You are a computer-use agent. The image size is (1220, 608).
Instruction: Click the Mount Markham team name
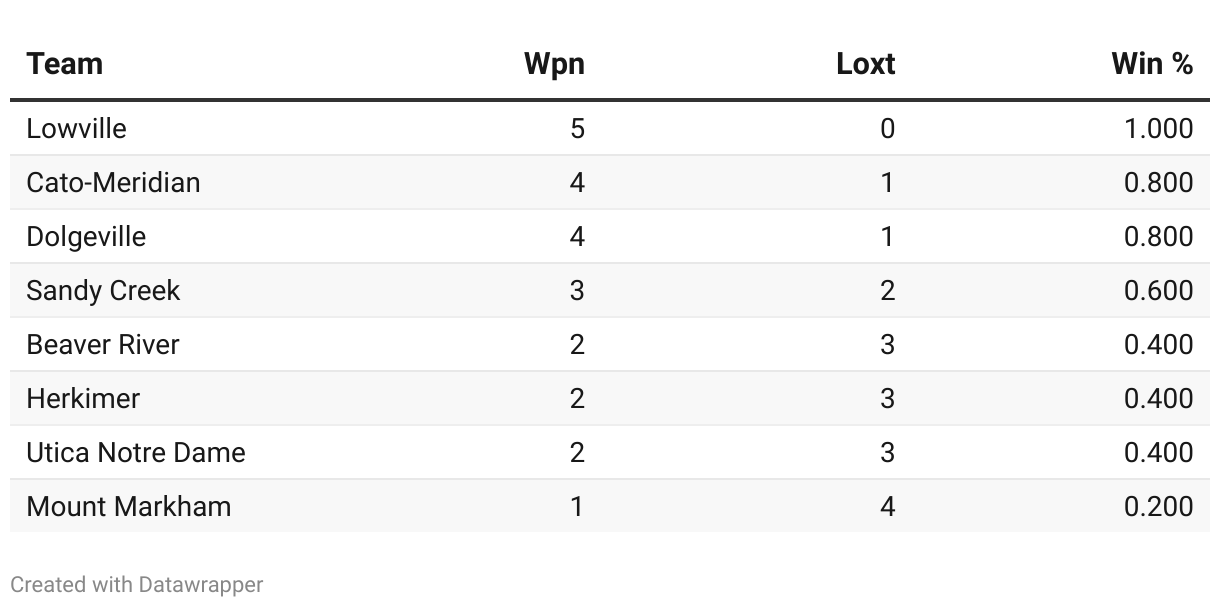tap(129, 507)
